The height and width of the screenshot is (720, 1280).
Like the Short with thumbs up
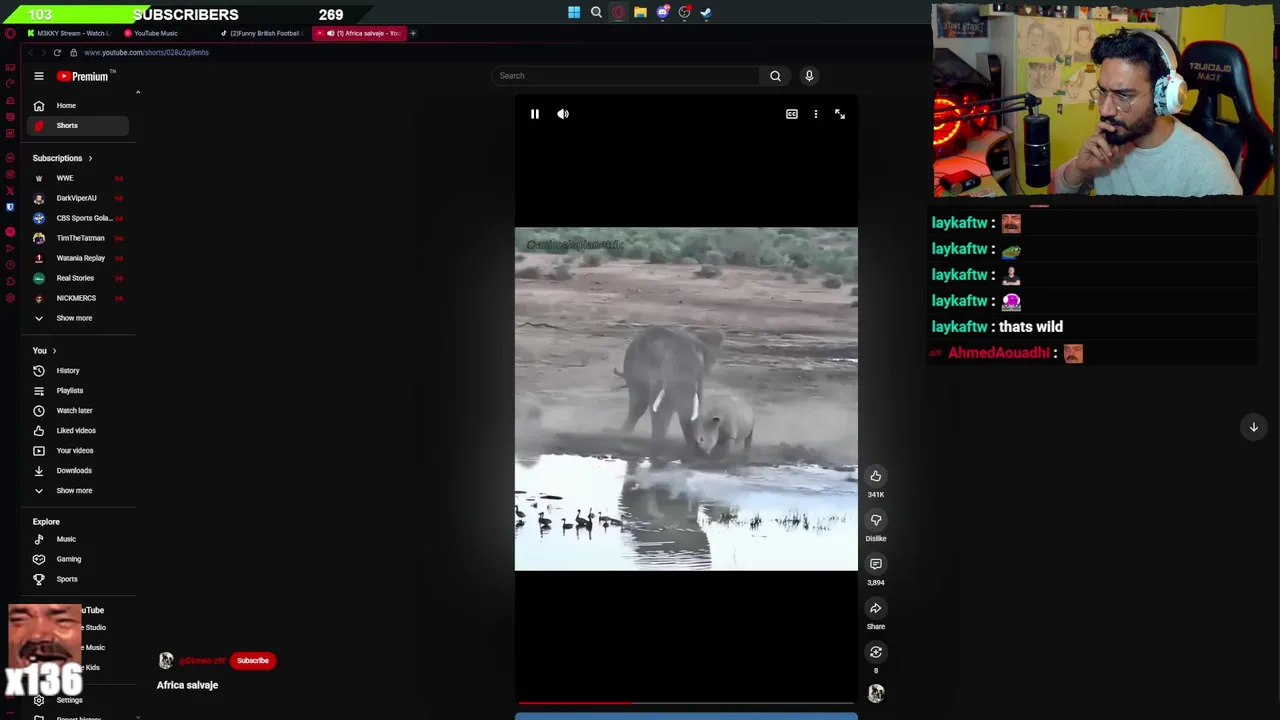point(876,476)
